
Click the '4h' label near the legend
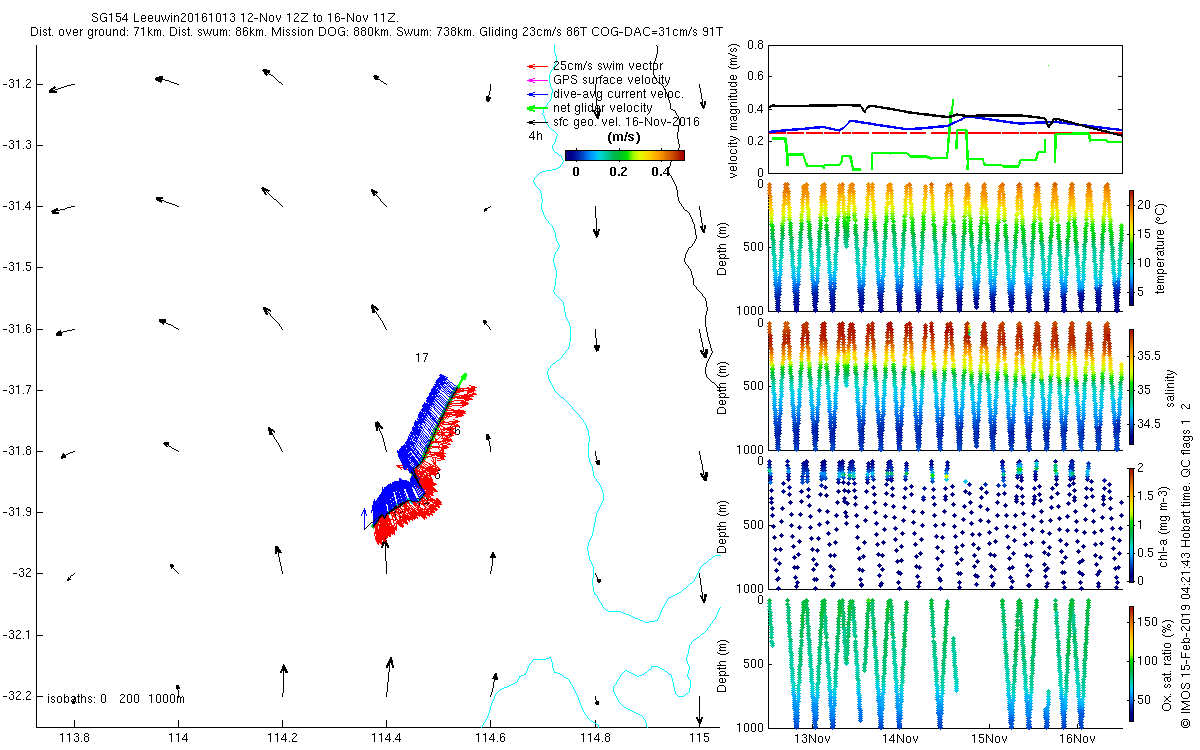(535, 136)
